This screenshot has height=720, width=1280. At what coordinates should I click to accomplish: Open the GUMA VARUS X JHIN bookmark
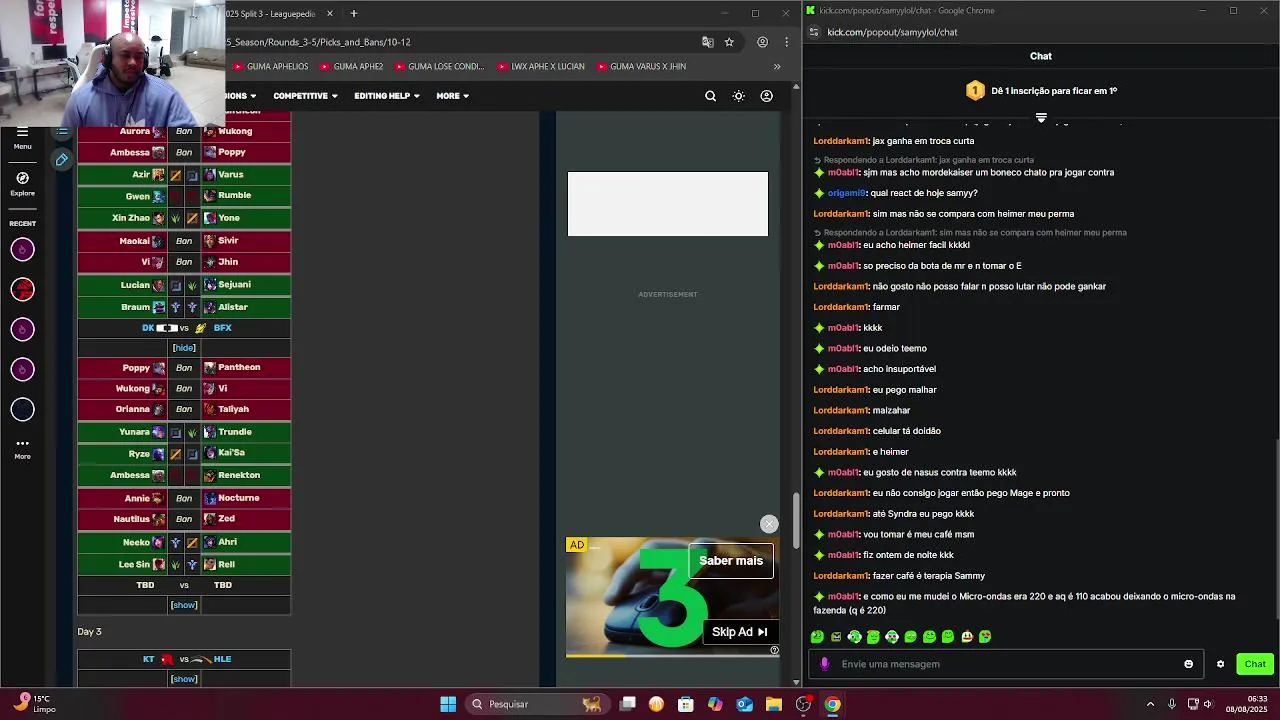point(641,67)
